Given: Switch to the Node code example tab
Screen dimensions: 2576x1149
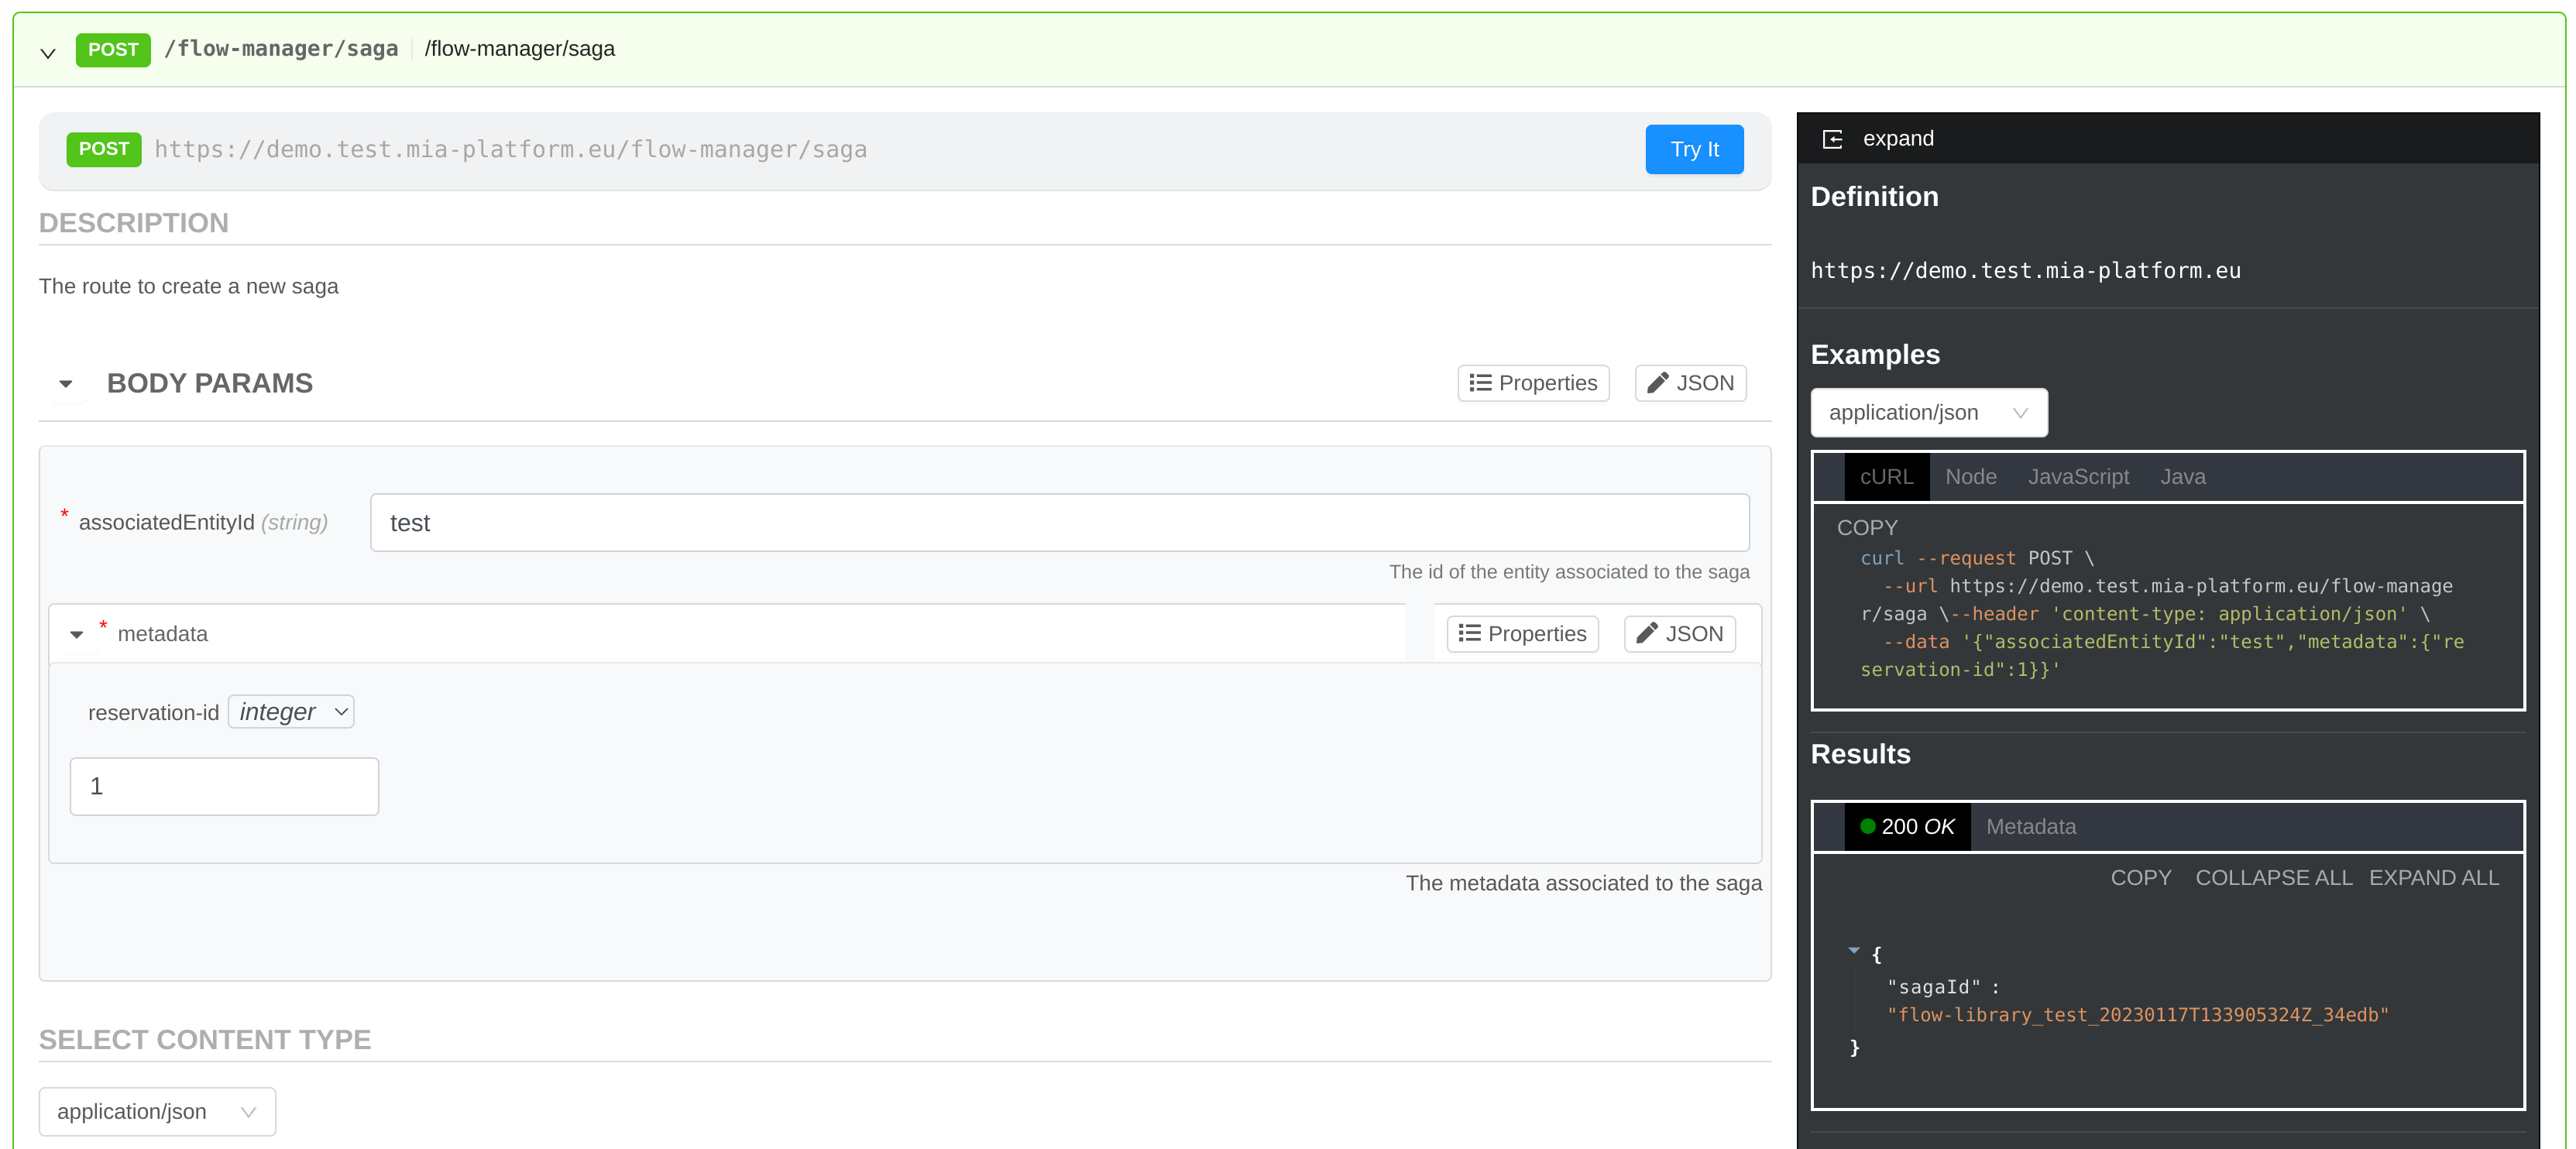Looking at the screenshot, I should [1970, 477].
